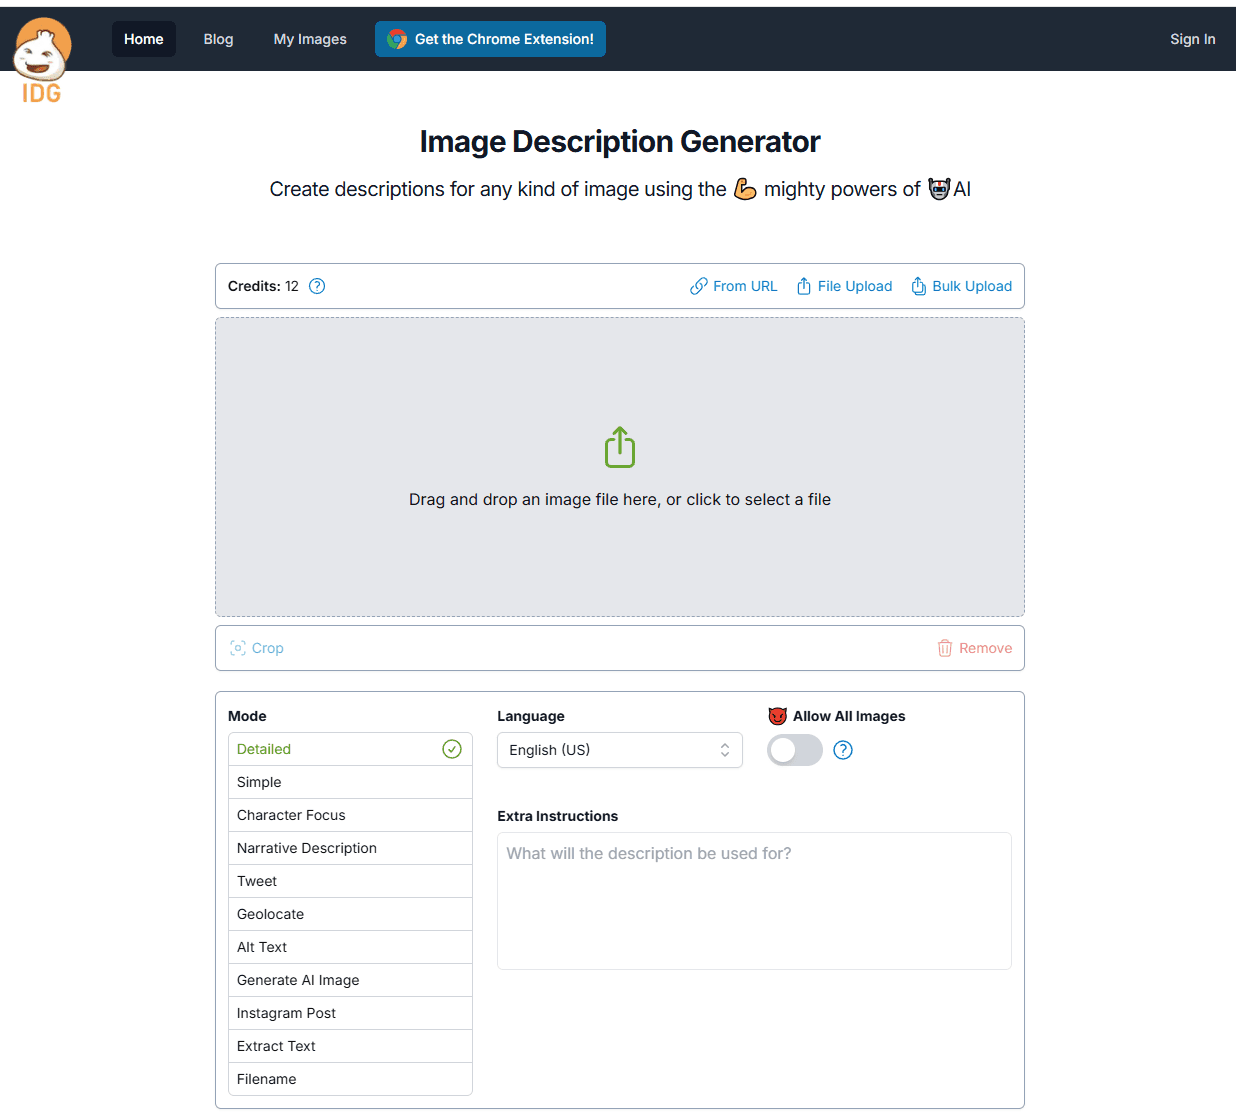Click the green upload icon in dropzone

(x=620, y=447)
